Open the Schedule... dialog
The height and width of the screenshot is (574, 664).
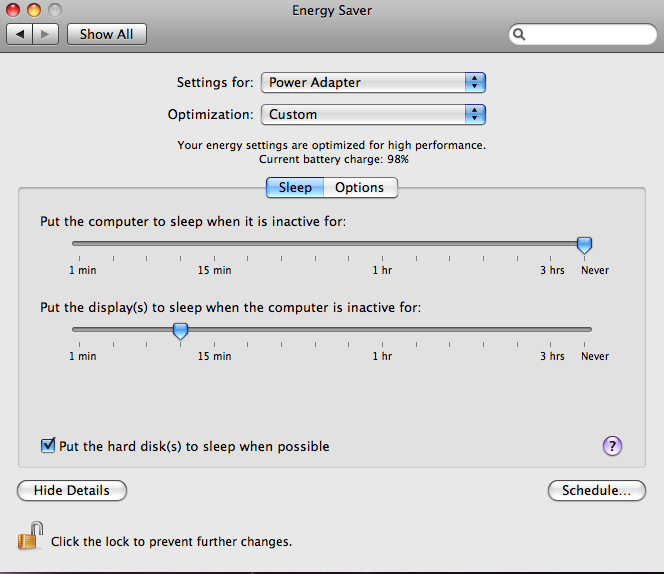tap(597, 490)
